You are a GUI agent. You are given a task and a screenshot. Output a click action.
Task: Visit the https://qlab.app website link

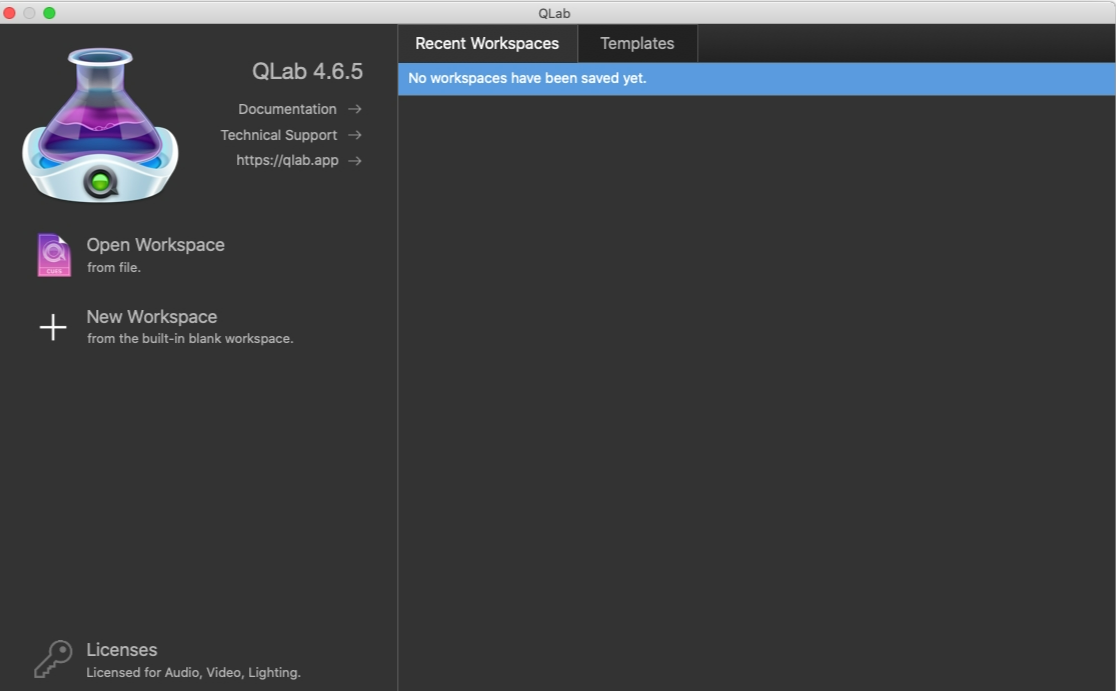click(x=288, y=161)
